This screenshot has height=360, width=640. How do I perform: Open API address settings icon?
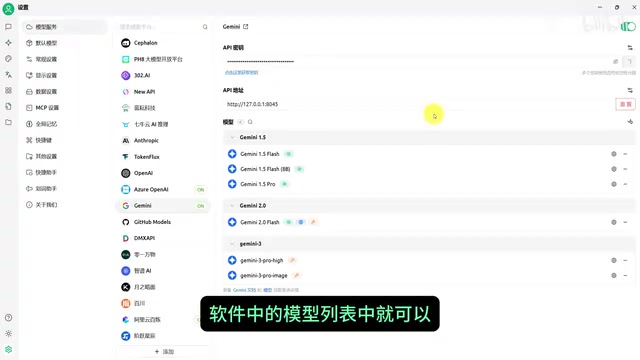630,90
